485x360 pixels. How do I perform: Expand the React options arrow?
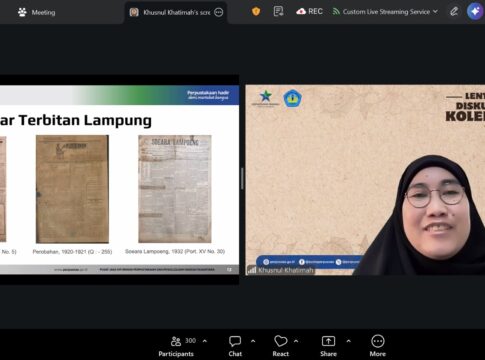[x=296, y=341]
